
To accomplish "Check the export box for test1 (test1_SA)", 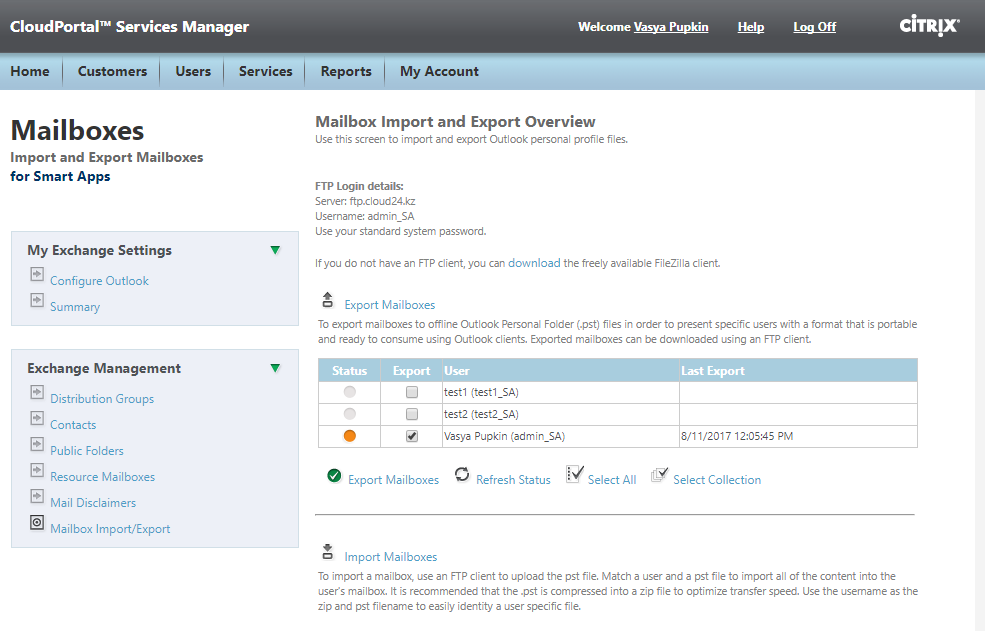I will (412, 392).
